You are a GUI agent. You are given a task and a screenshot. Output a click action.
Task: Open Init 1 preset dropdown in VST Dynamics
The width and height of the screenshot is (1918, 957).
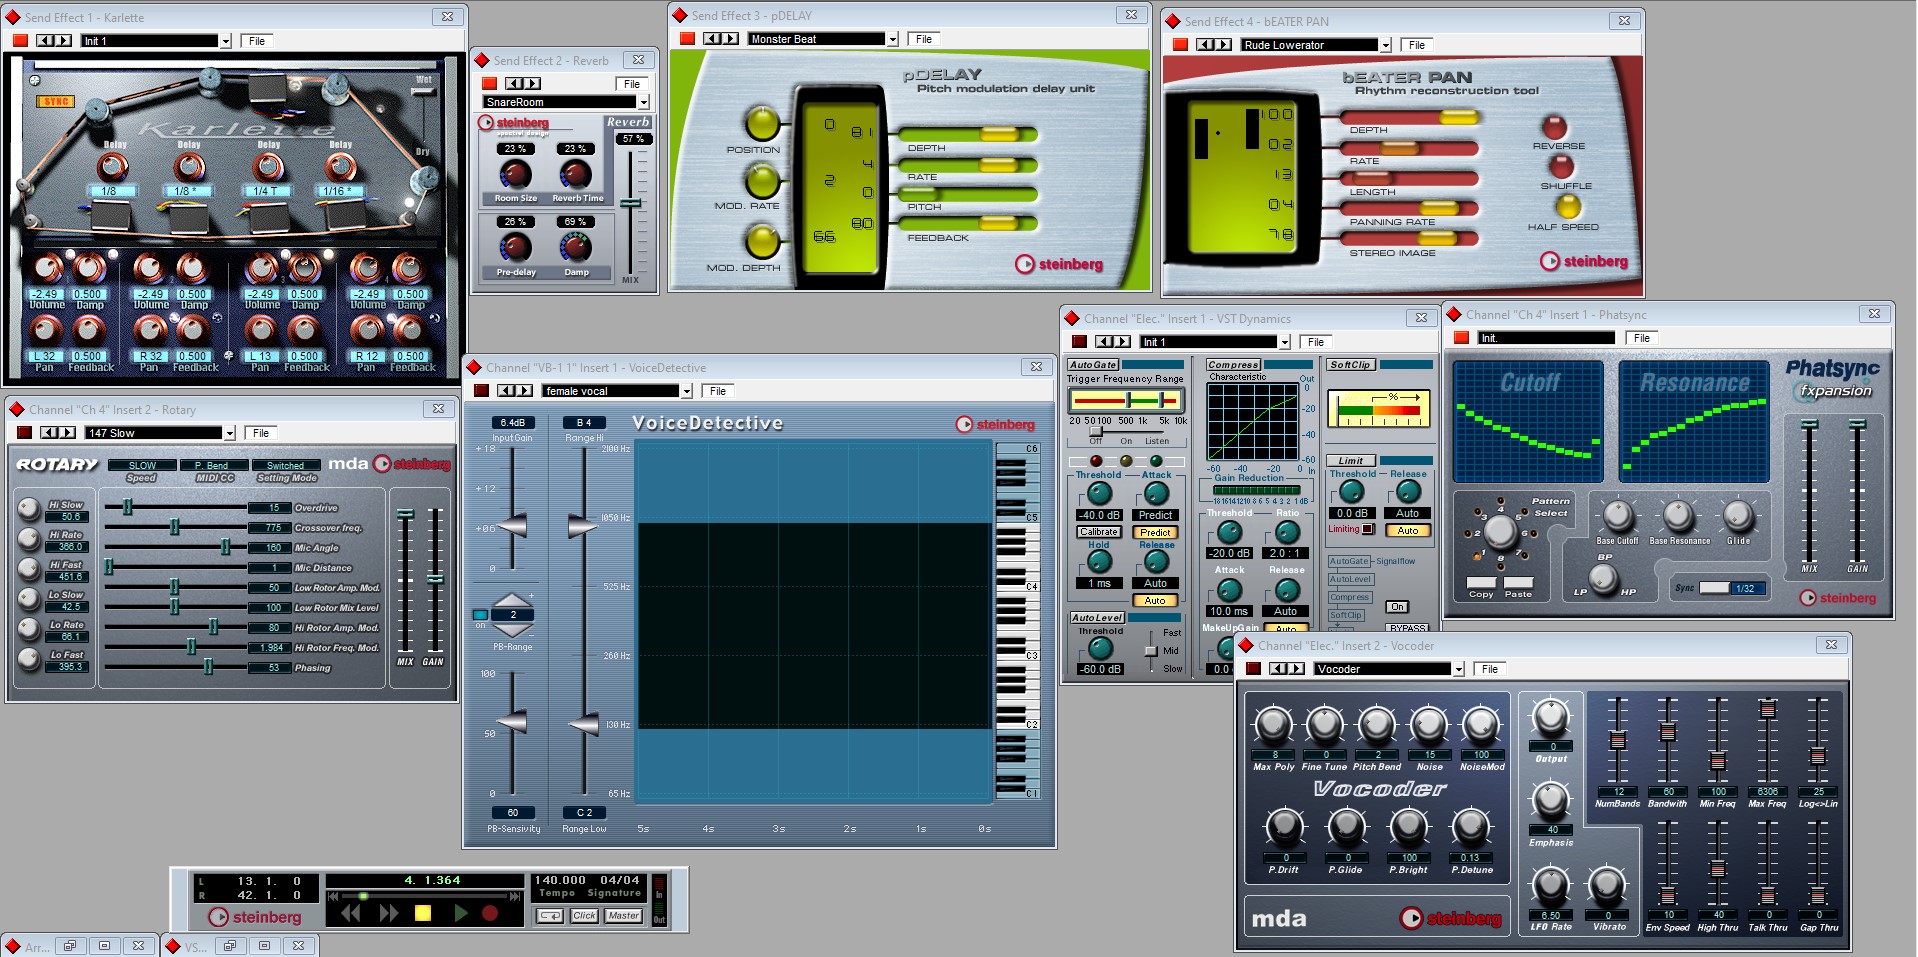pyautogui.click(x=1285, y=342)
